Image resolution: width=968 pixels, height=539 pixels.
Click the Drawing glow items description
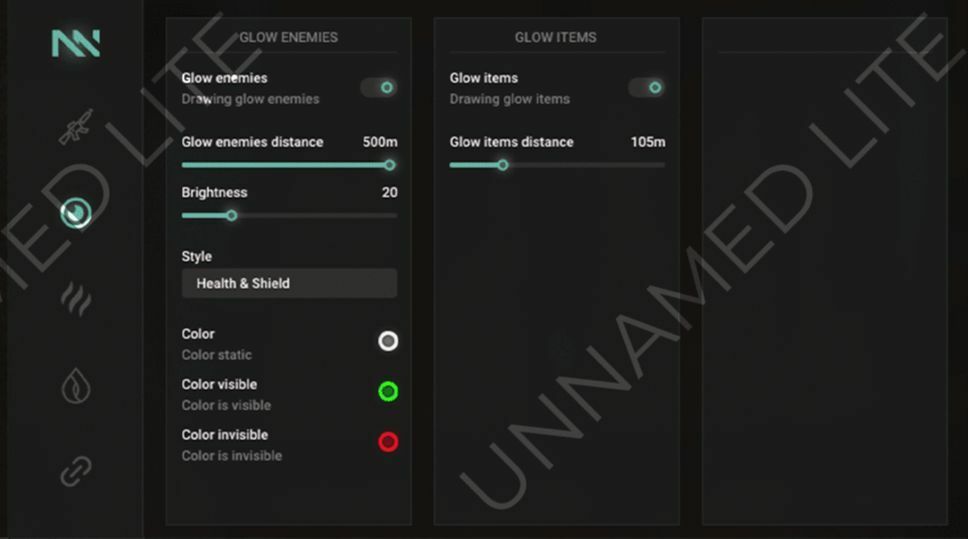[x=509, y=99]
